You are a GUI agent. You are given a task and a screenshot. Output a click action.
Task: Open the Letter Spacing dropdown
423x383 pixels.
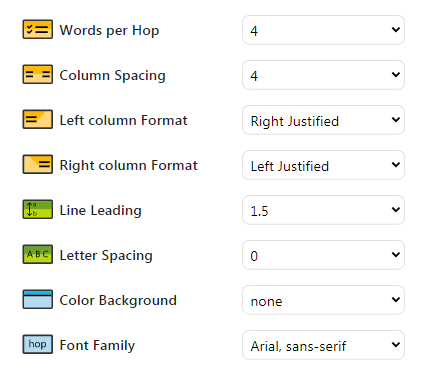[x=323, y=255]
